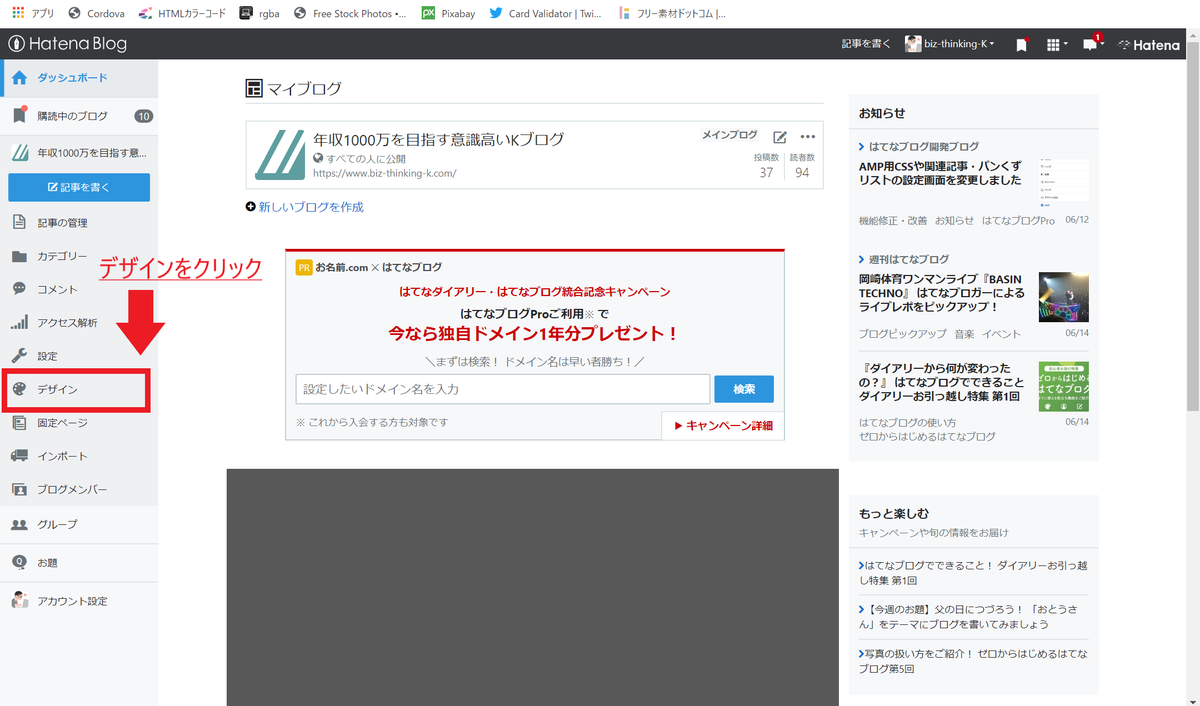This screenshot has width=1200, height=706.
Task: Click the Hatena Blog logo
Action: tap(68, 44)
